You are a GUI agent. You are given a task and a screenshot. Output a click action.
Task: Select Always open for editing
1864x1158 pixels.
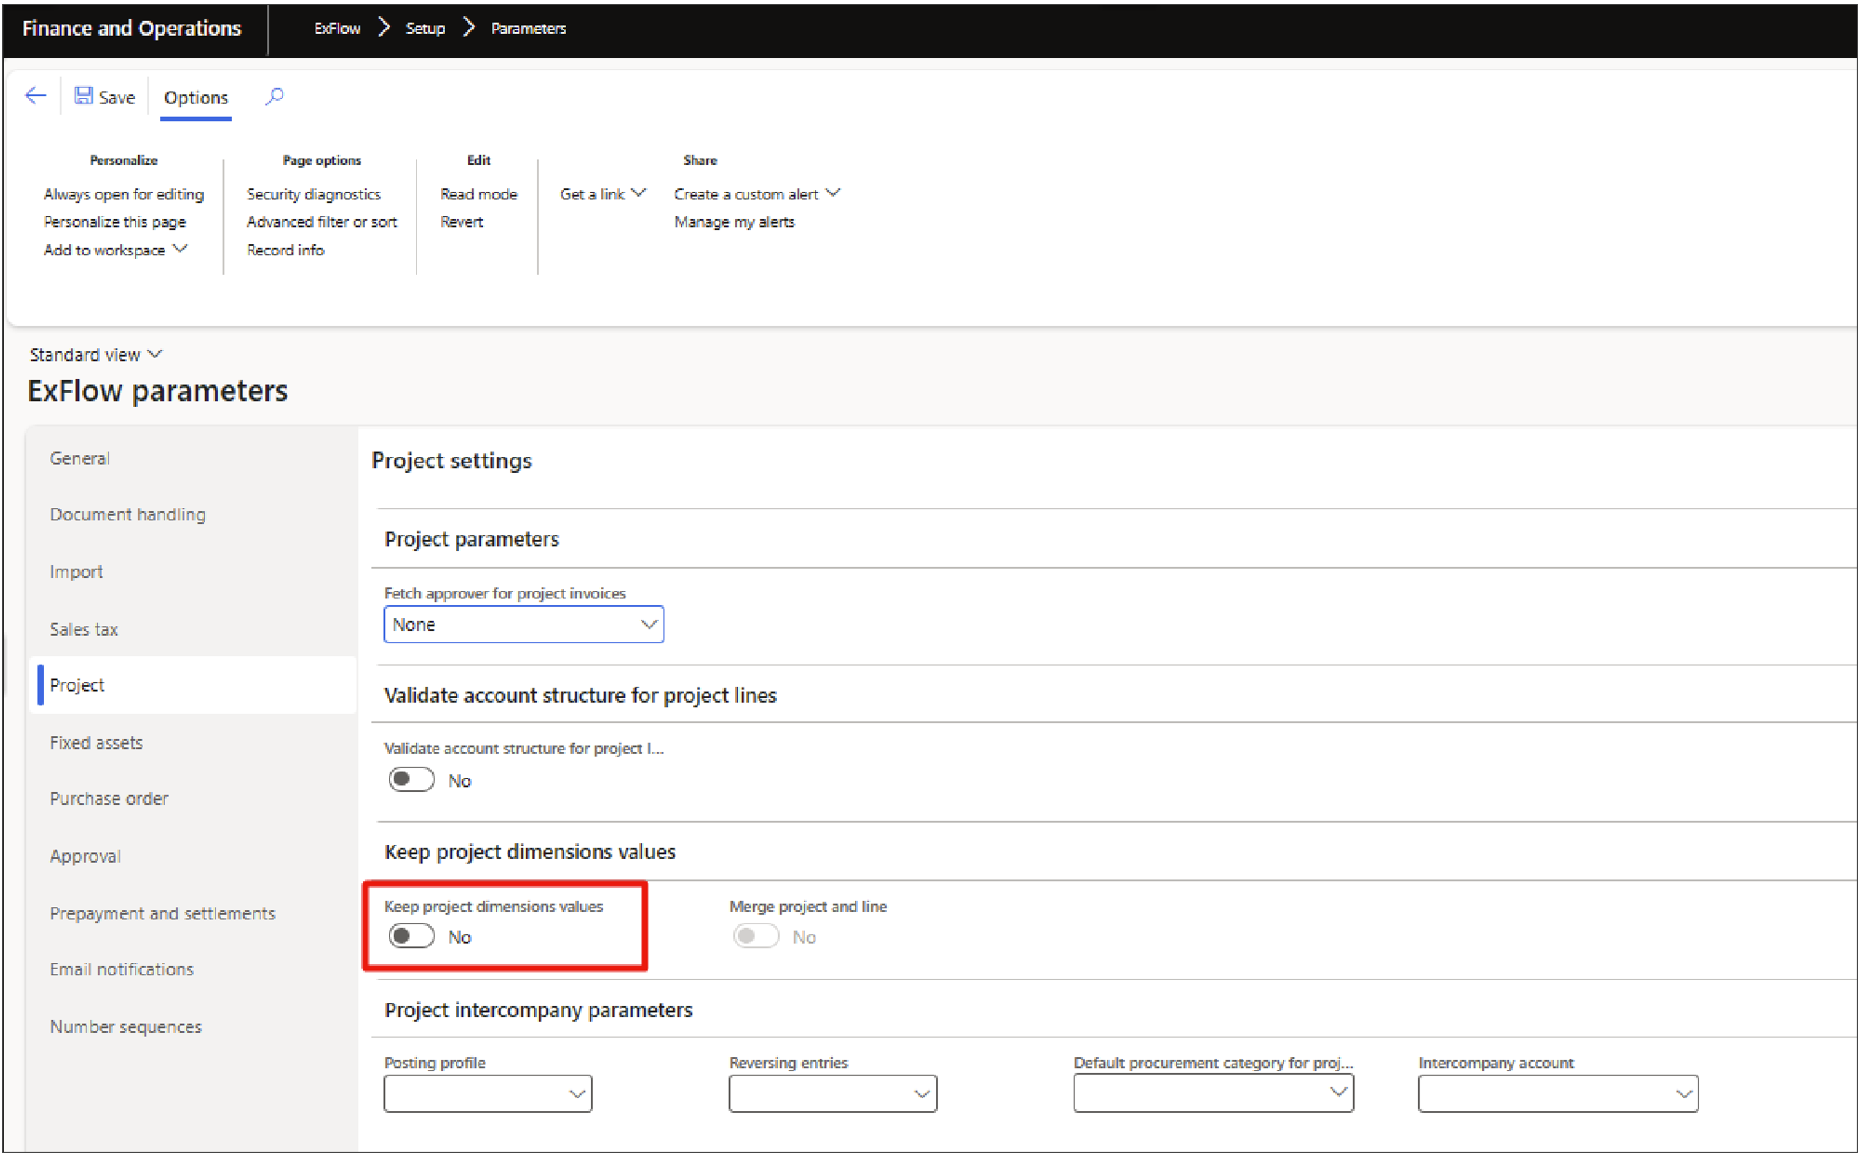click(124, 194)
